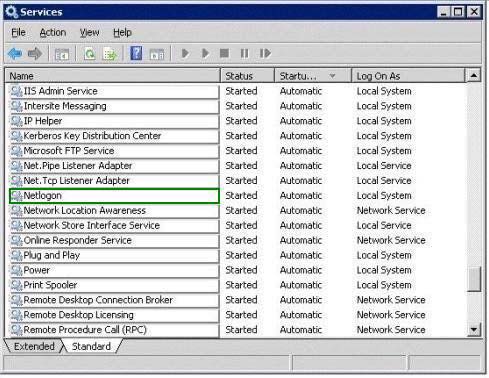Click the gear icon beside Netlogon
This screenshot has height=378, width=489.
click(x=17, y=196)
